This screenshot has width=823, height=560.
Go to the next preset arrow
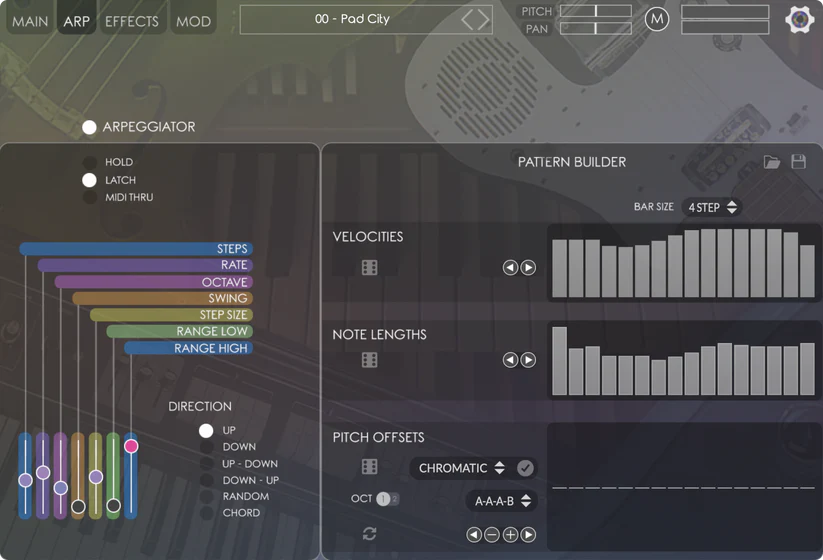[483, 19]
